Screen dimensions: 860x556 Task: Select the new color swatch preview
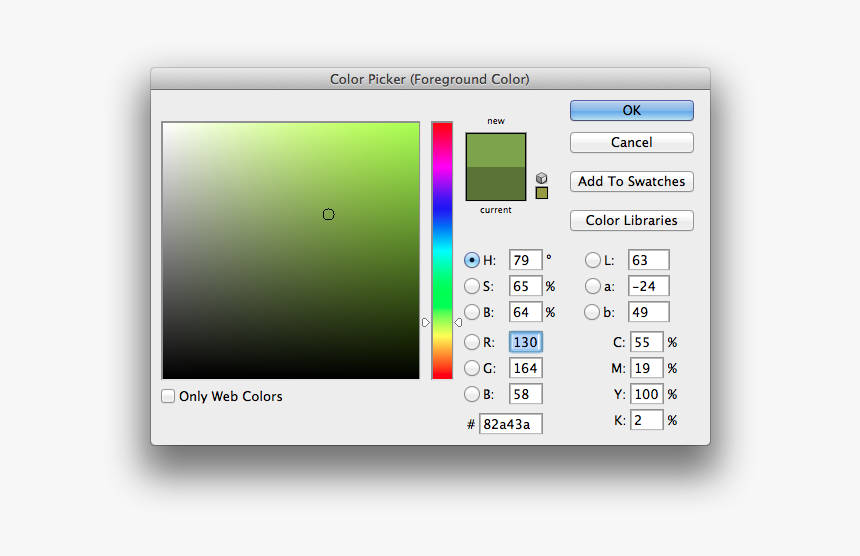tap(496, 150)
